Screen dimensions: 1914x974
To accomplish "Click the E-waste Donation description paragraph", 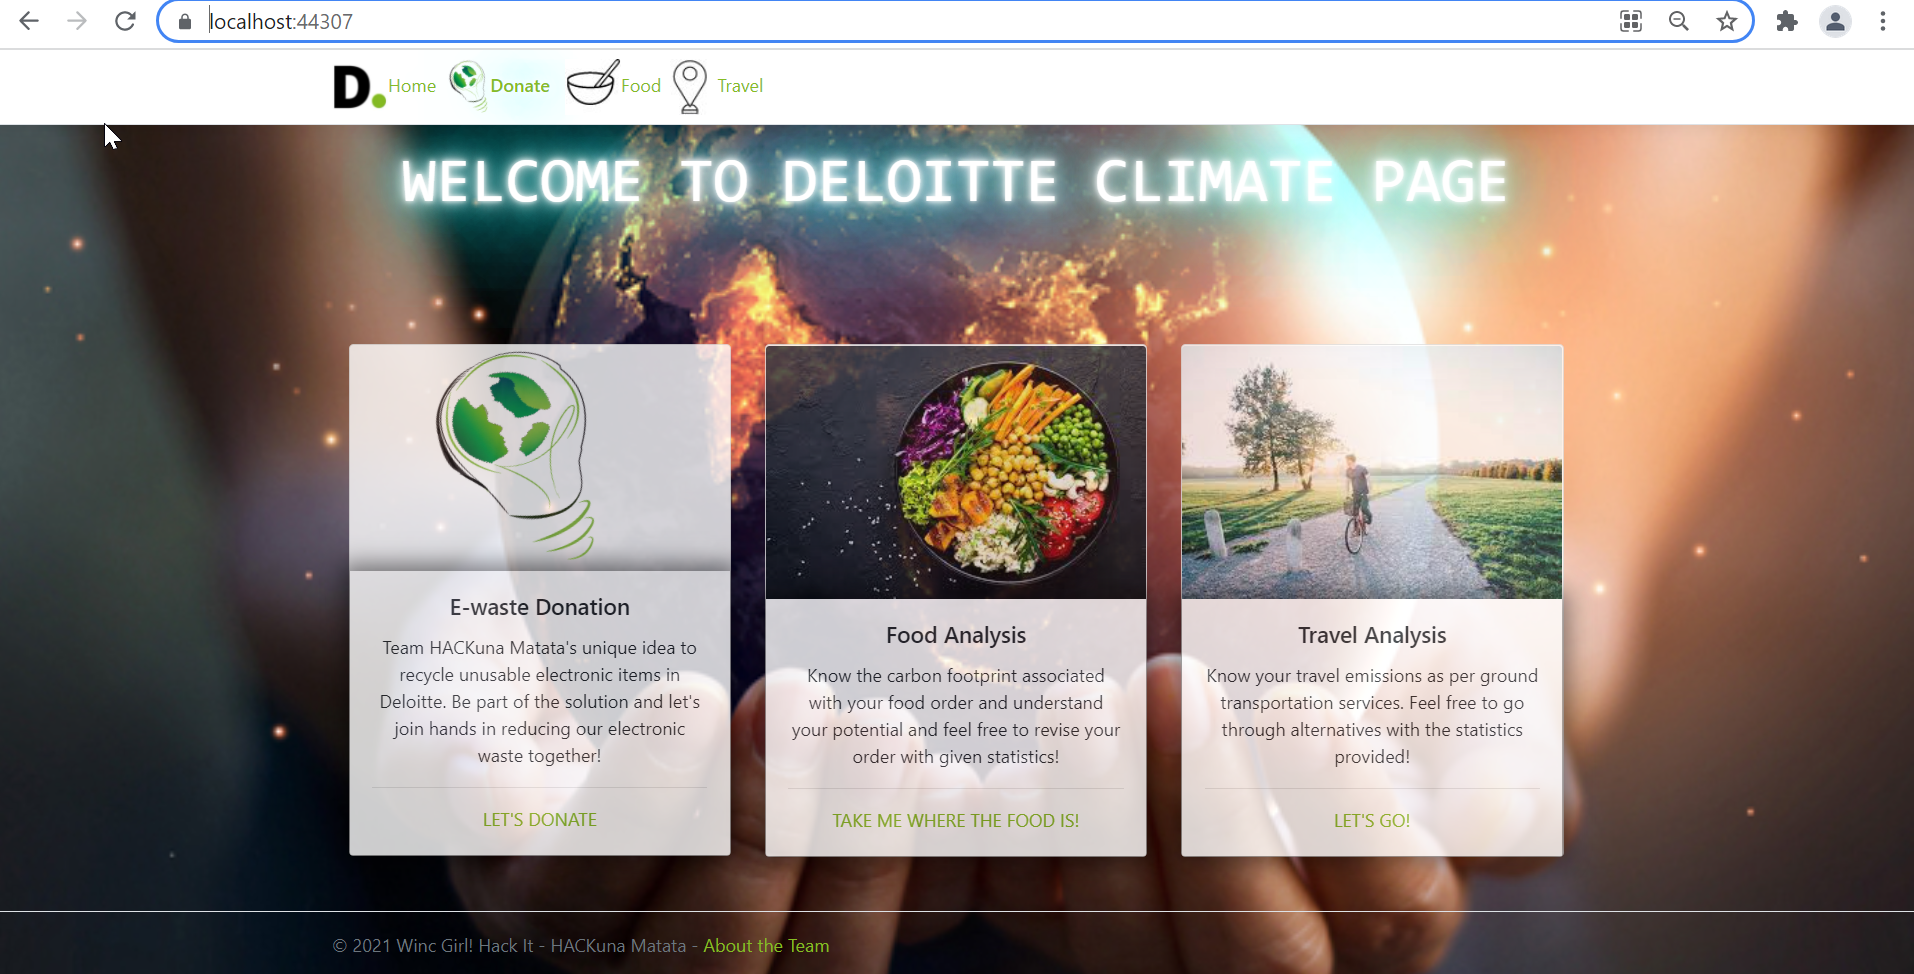I will 540,702.
